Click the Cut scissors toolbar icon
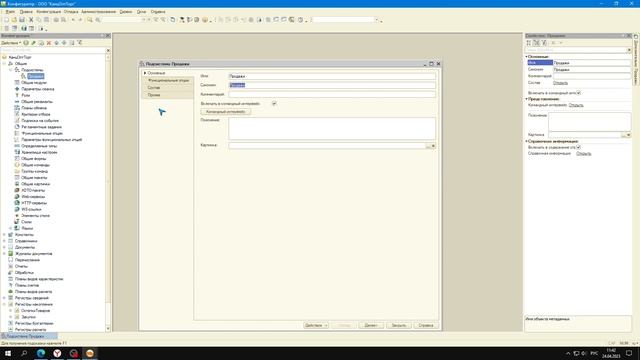 coord(31,20)
